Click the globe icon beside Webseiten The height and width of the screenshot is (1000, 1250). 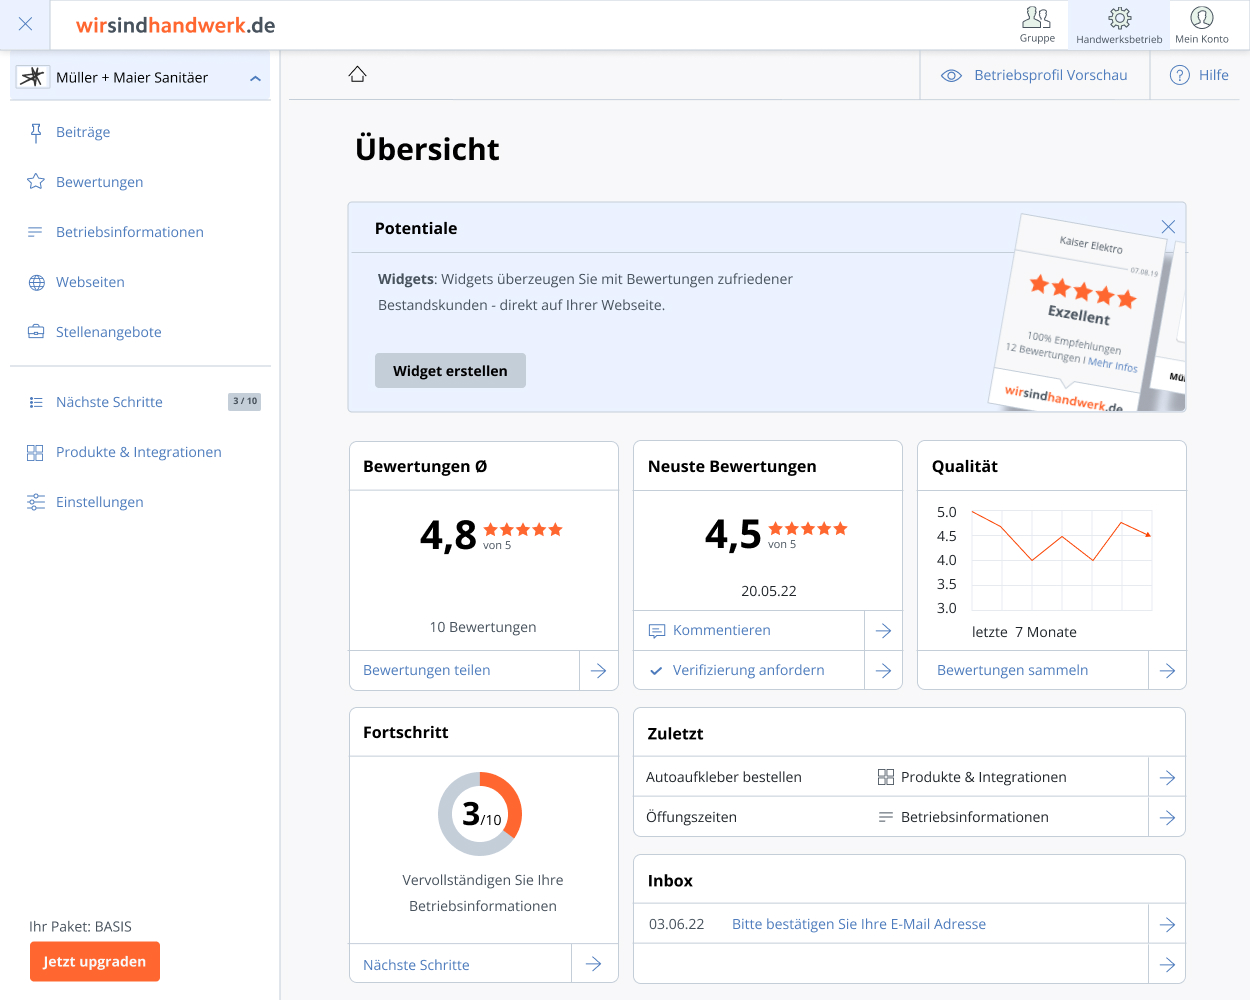(37, 282)
